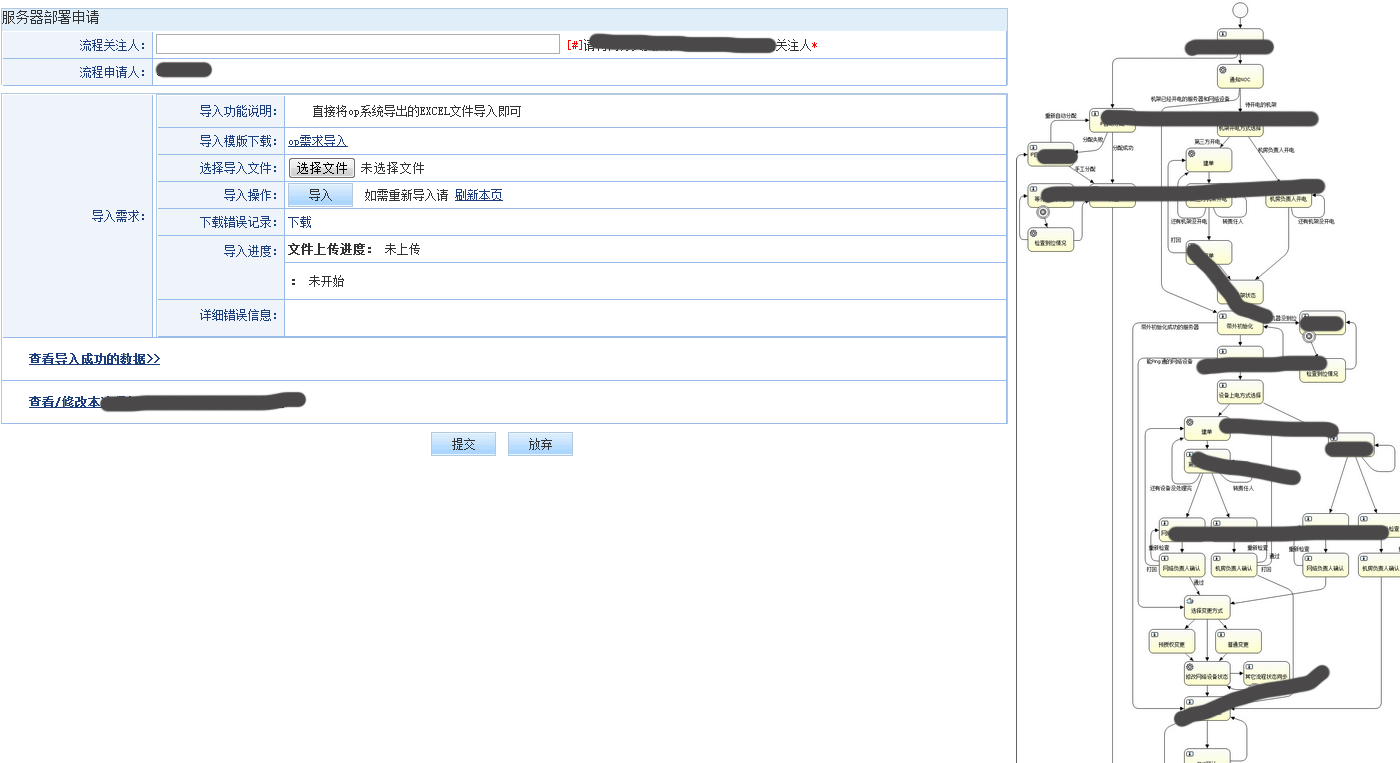Click the 未上传 upload status text
This screenshot has width=1400, height=763.
pos(402,249)
